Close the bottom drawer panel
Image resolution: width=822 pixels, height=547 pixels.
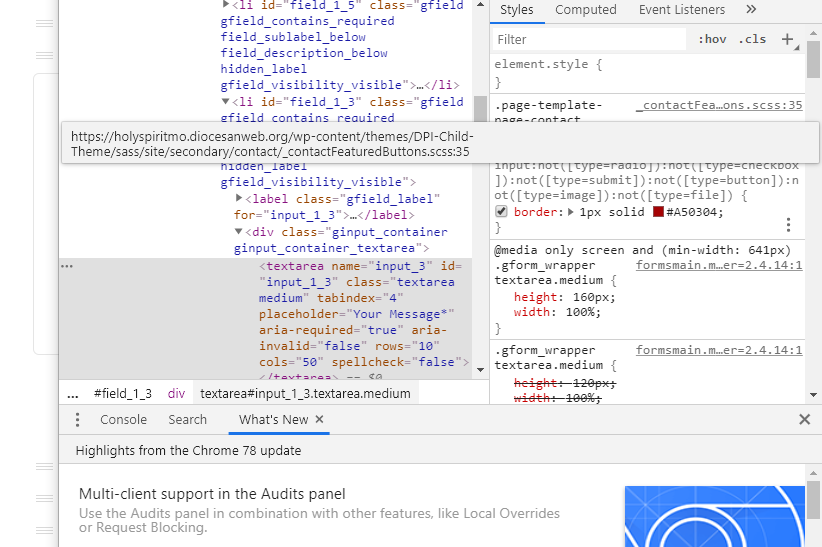pos(804,420)
